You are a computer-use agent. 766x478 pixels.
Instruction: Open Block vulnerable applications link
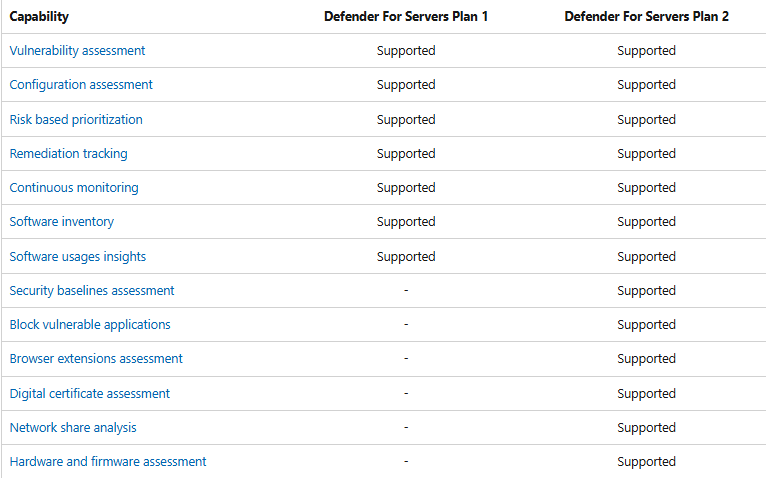point(90,325)
